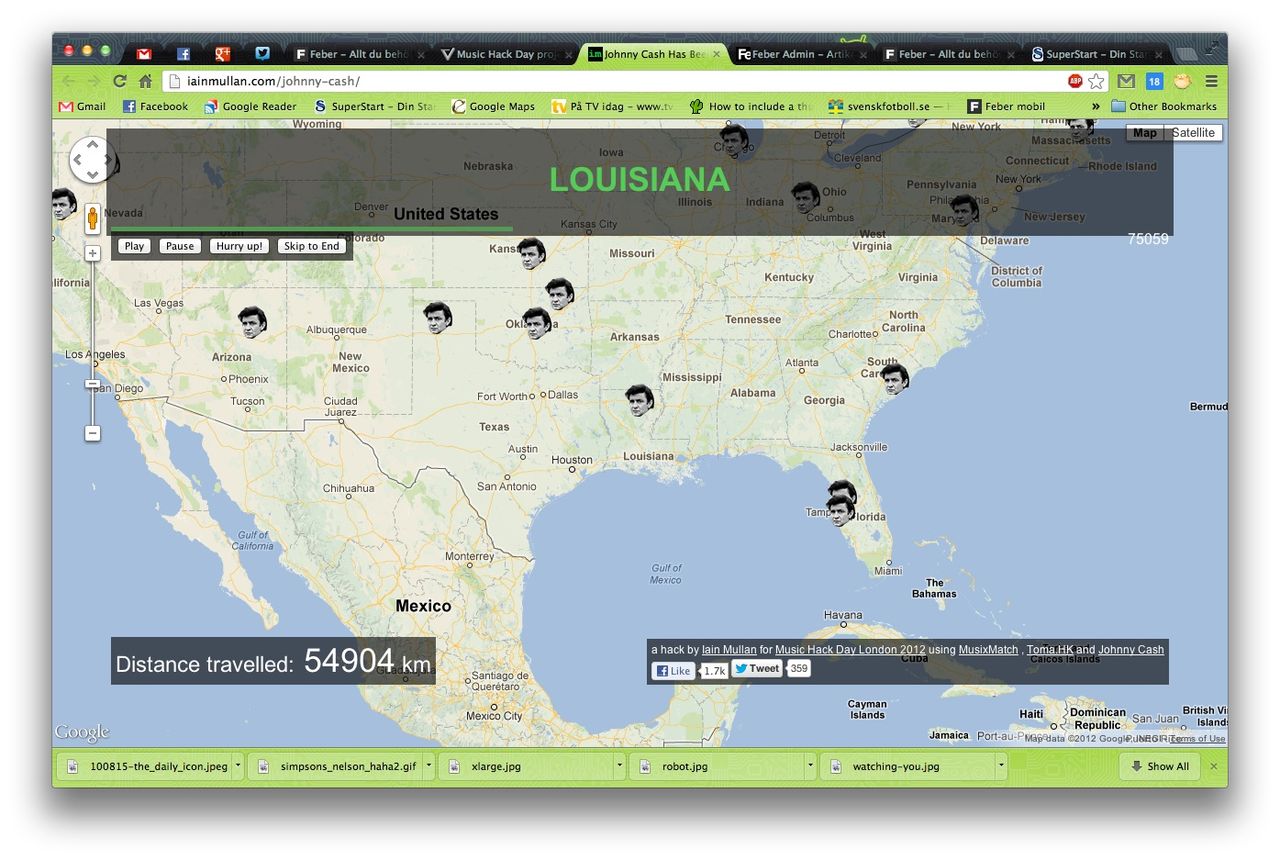The width and height of the screenshot is (1280, 860).
Task: Click the Skip to End button
Action: pos(312,246)
